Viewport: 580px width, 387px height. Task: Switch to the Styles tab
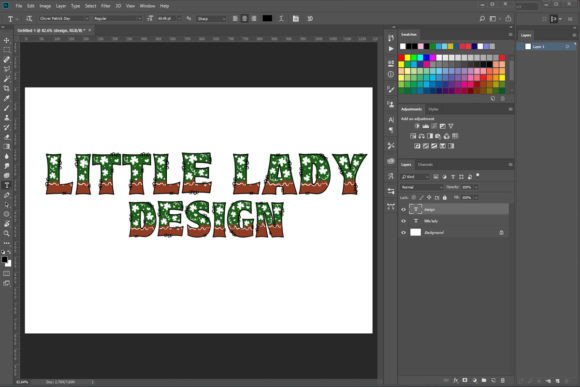pyautogui.click(x=433, y=109)
